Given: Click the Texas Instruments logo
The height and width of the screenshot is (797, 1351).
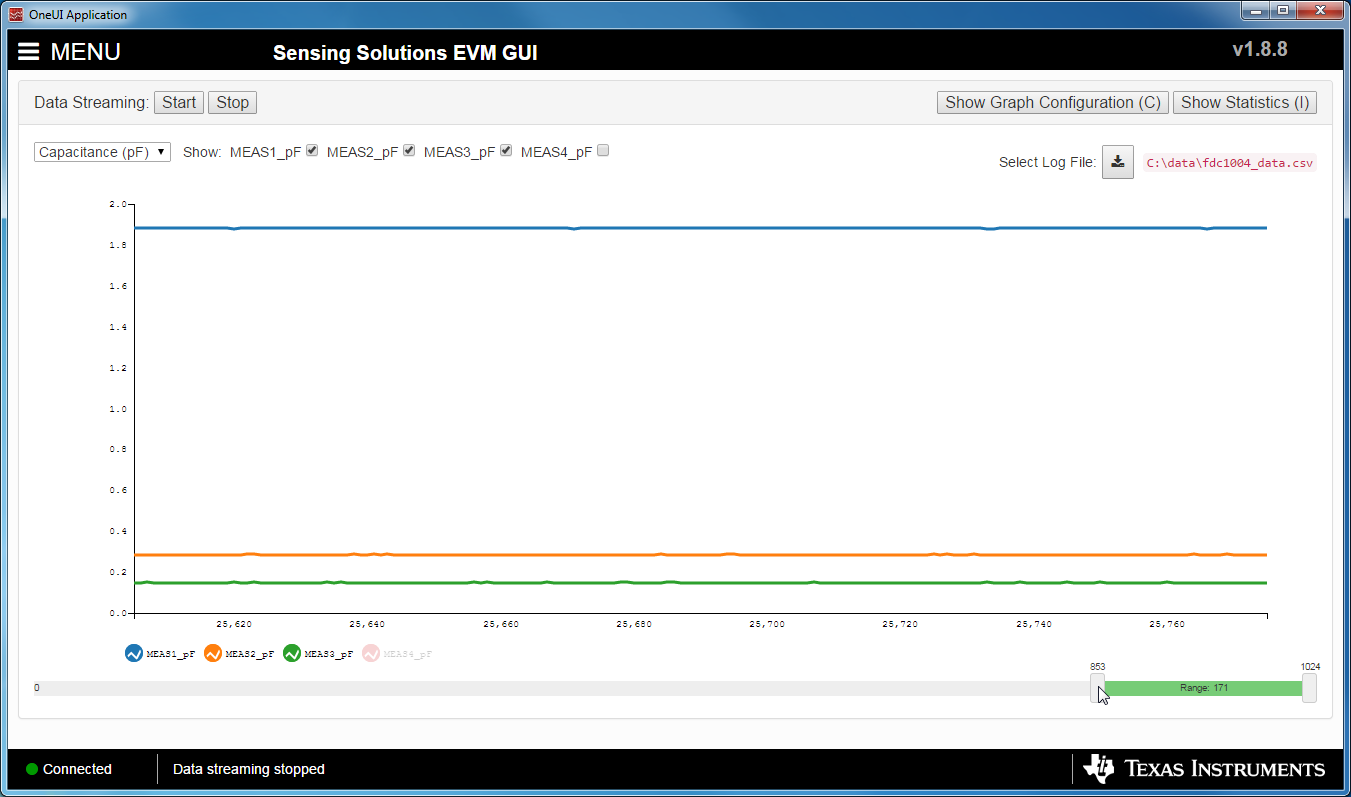Looking at the screenshot, I should click(1203, 768).
